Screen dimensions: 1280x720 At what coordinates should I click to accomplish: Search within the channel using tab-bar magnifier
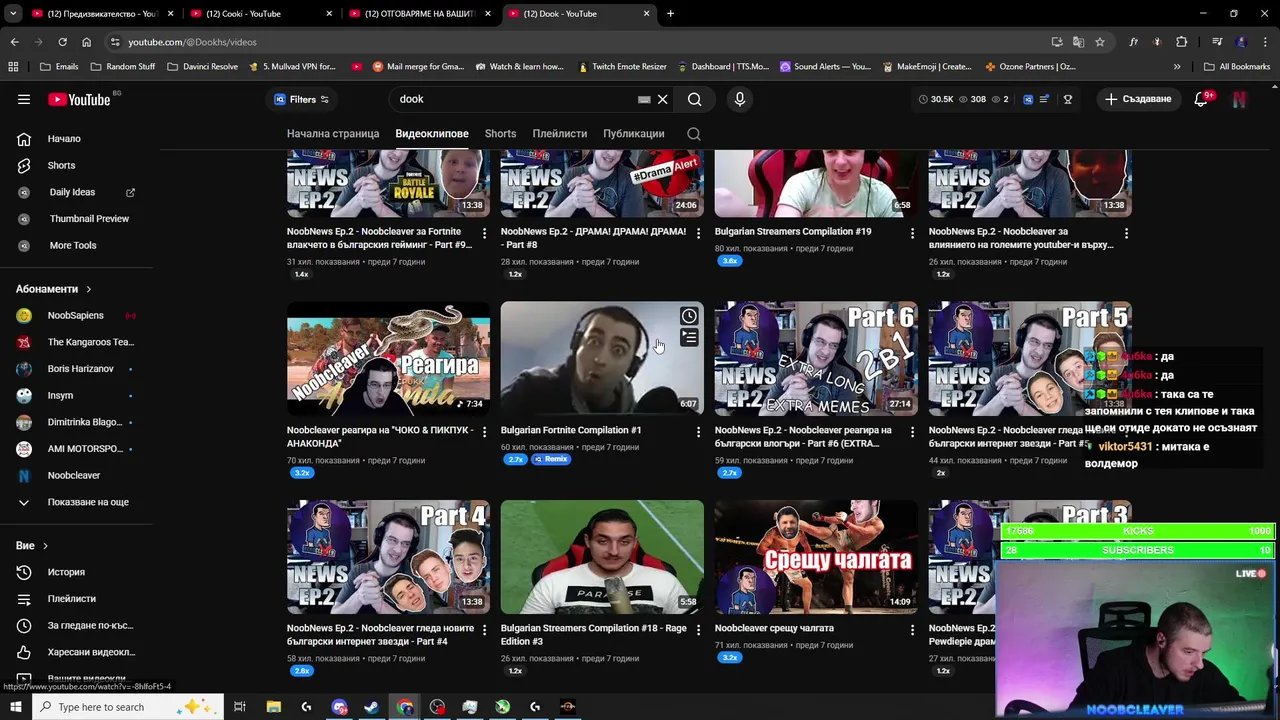click(694, 134)
